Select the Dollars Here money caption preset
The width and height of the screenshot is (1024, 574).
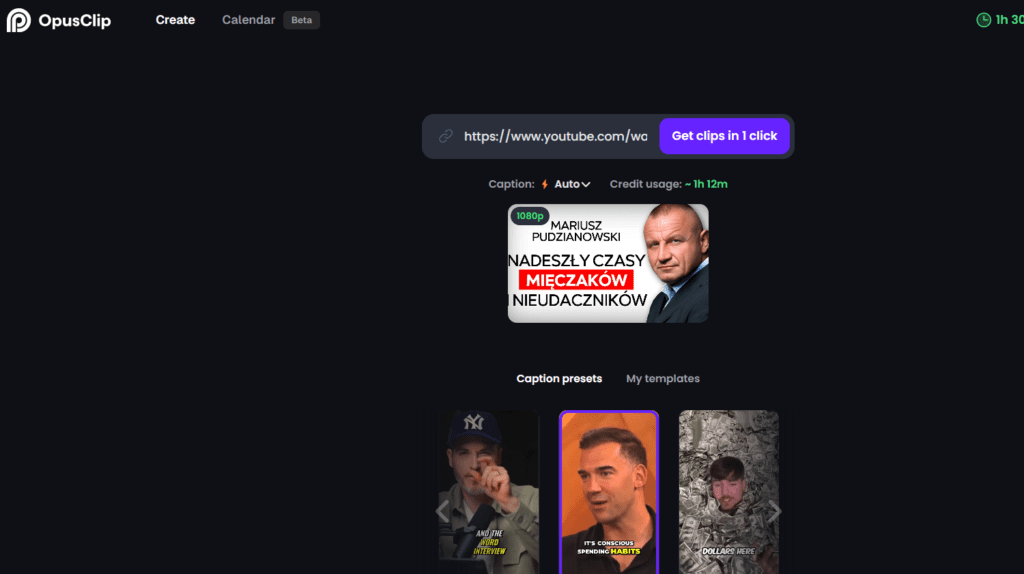click(x=728, y=492)
